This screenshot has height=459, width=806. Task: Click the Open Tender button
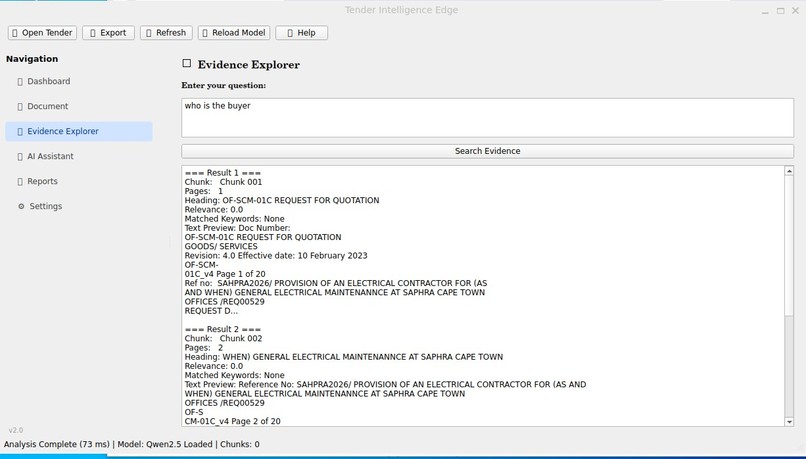pyautogui.click(x=42, y=33)
